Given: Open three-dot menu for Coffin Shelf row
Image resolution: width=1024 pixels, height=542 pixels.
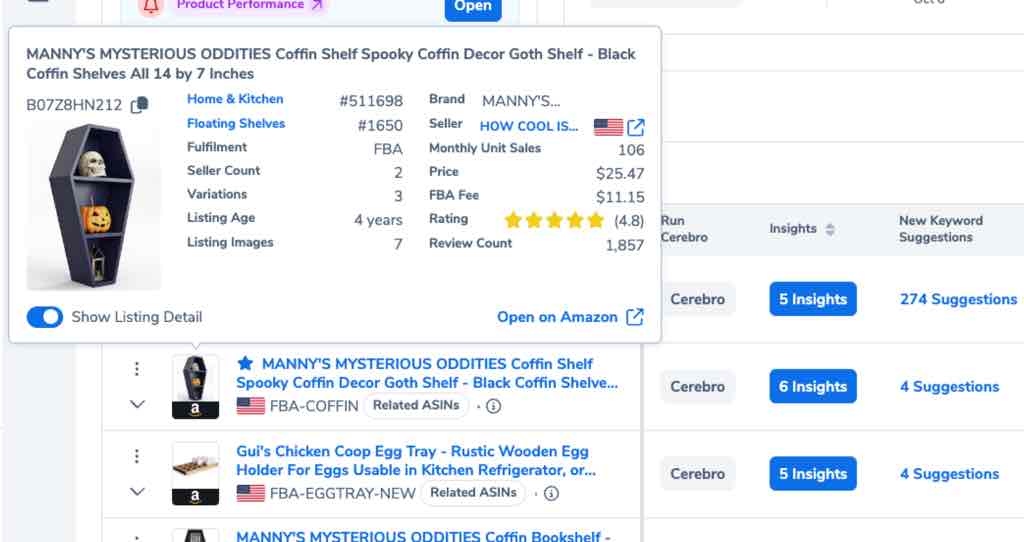Looking at the screenshot, I should click(x=136, y=369).
